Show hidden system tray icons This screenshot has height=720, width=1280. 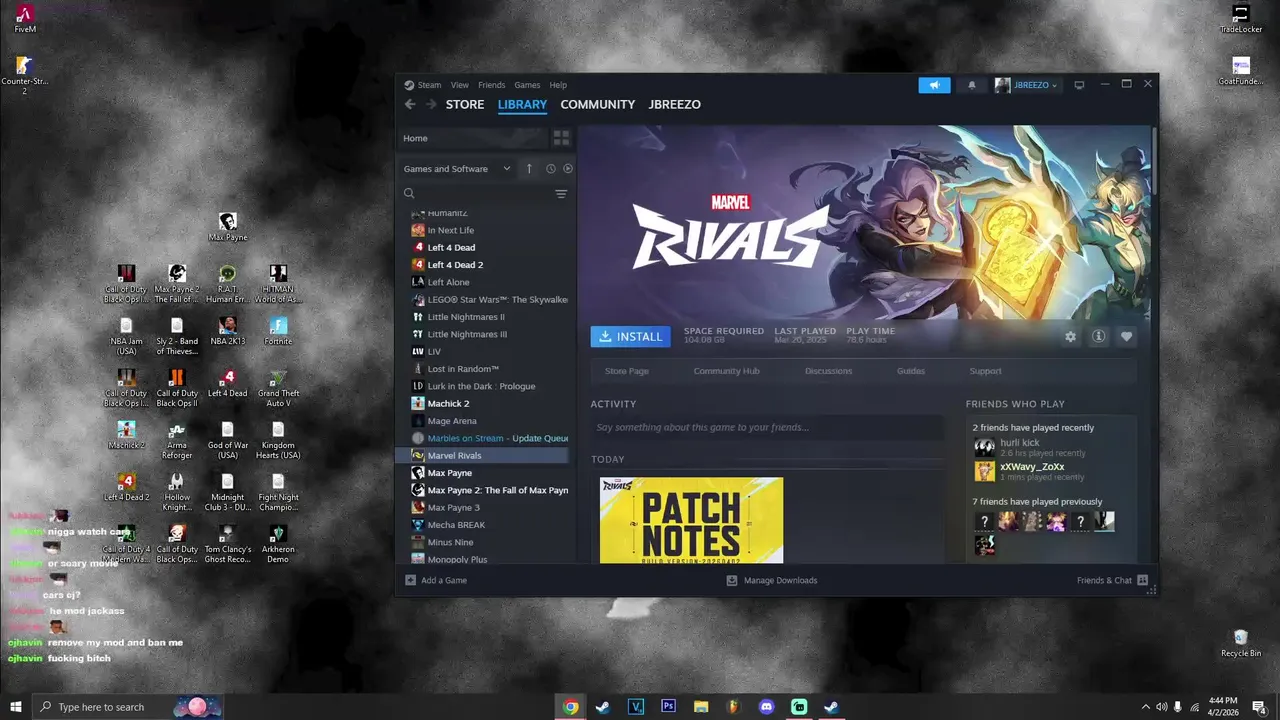click(x=1145, y=707)
